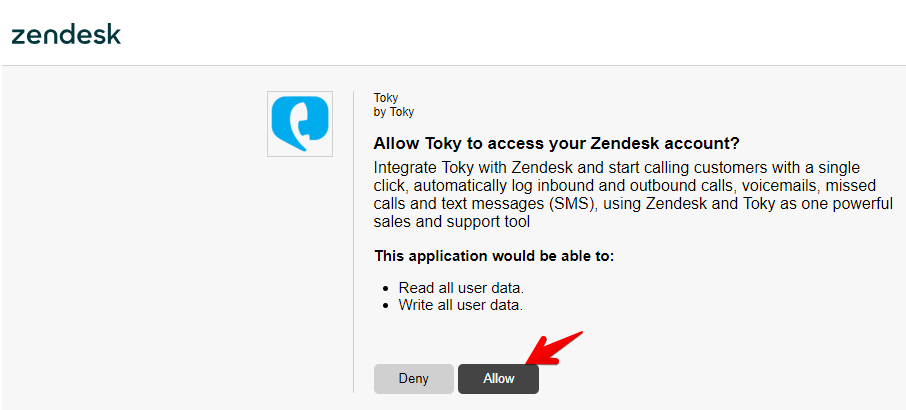Select the "Read all user data." permission item
This screenshot has width=906, height=410.
461,288
